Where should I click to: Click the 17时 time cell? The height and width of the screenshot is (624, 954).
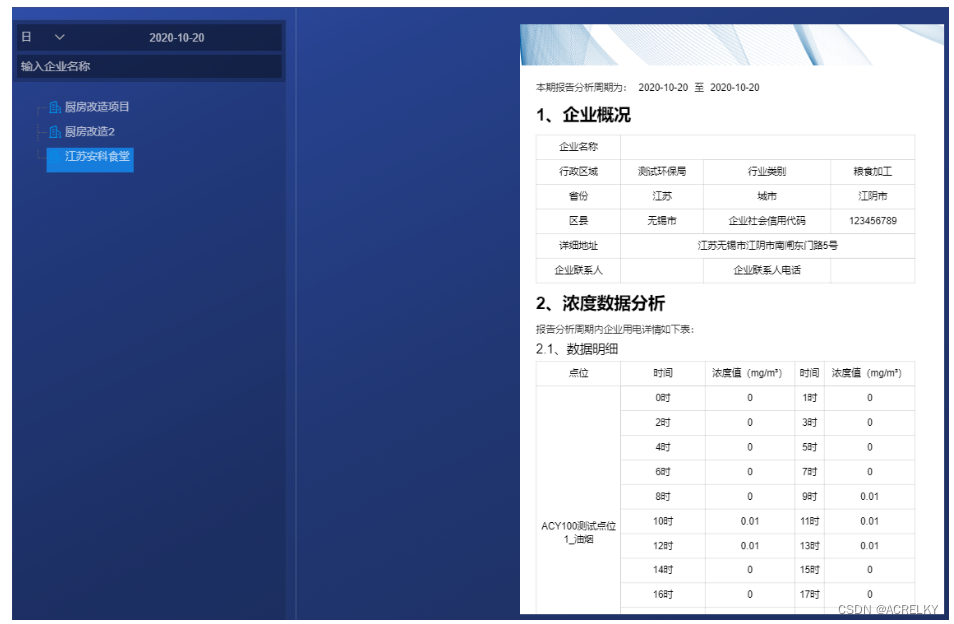[809, 594]
